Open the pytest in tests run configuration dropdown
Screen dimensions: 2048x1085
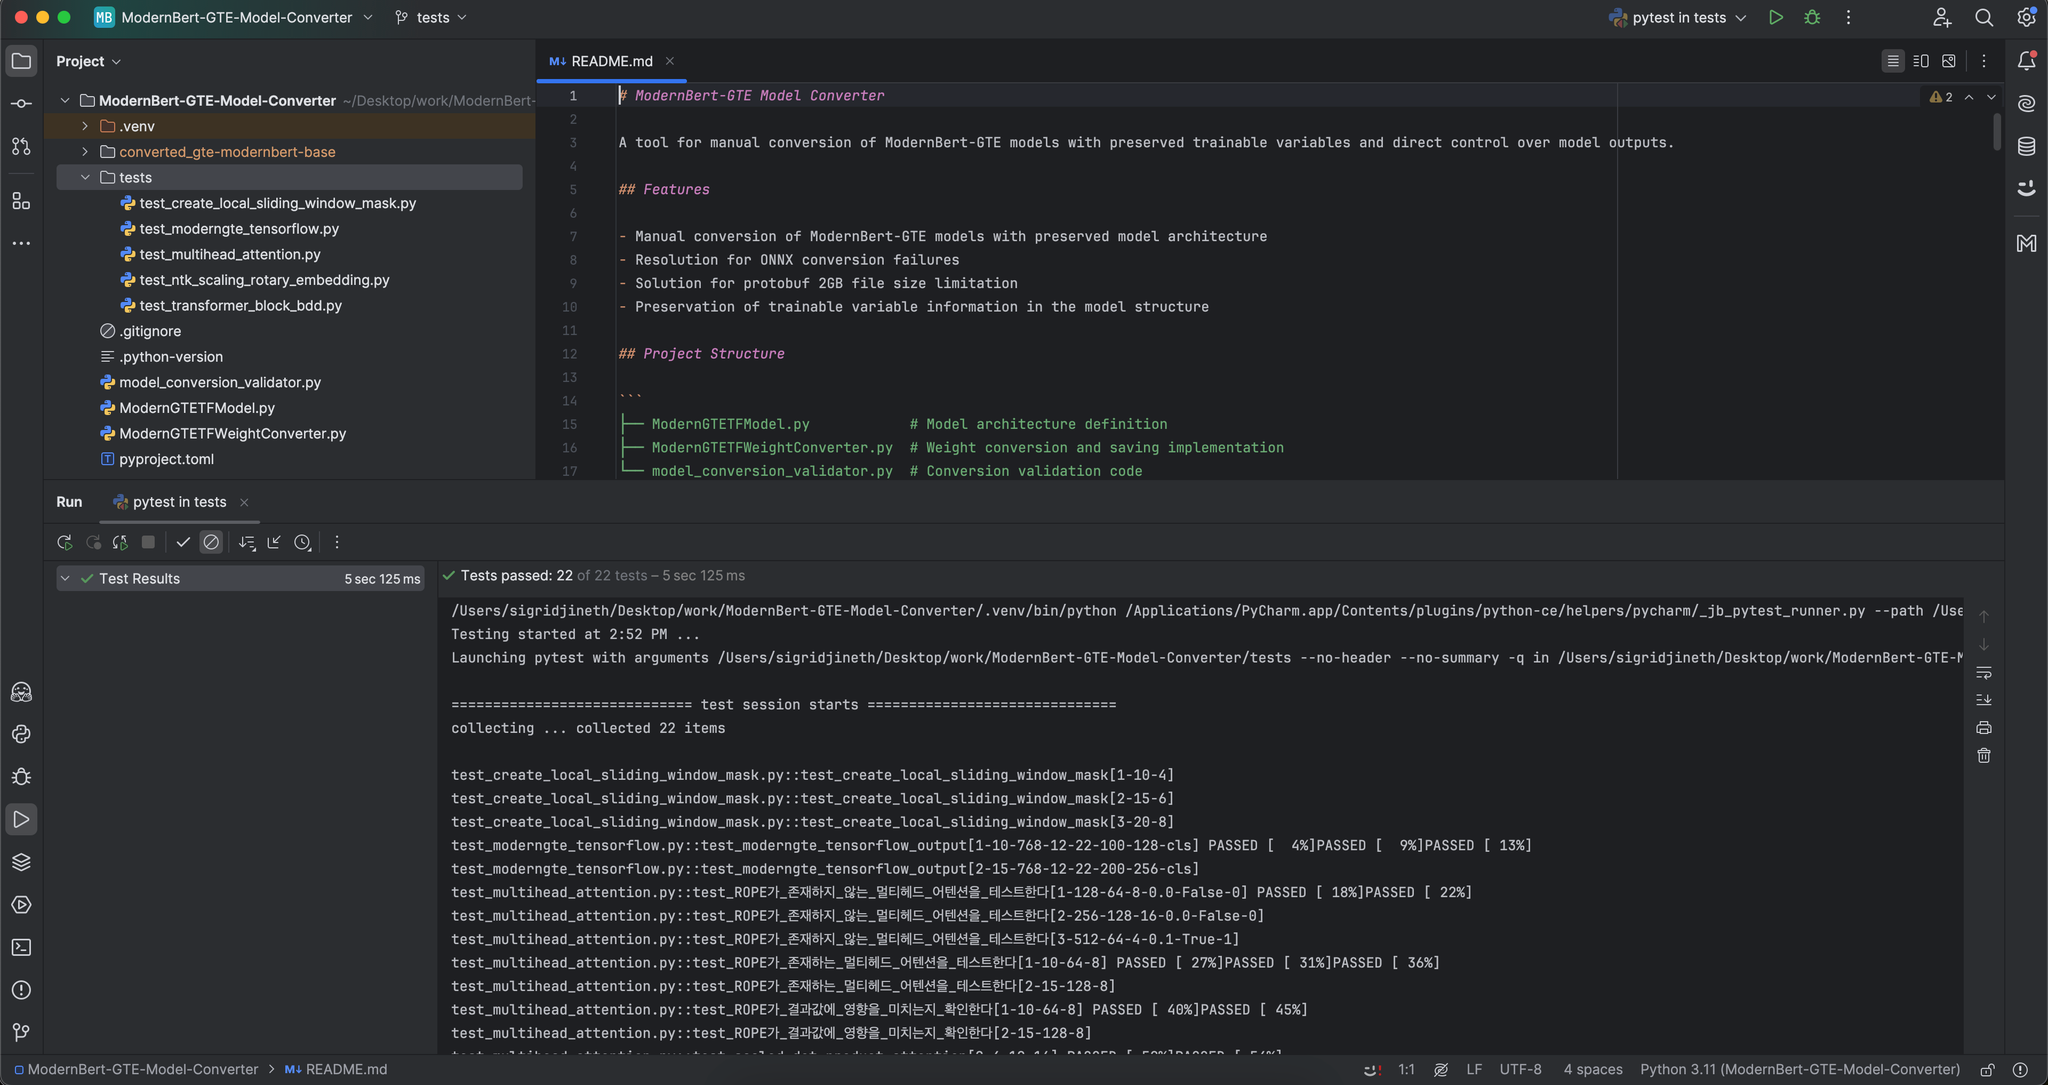1678,18
